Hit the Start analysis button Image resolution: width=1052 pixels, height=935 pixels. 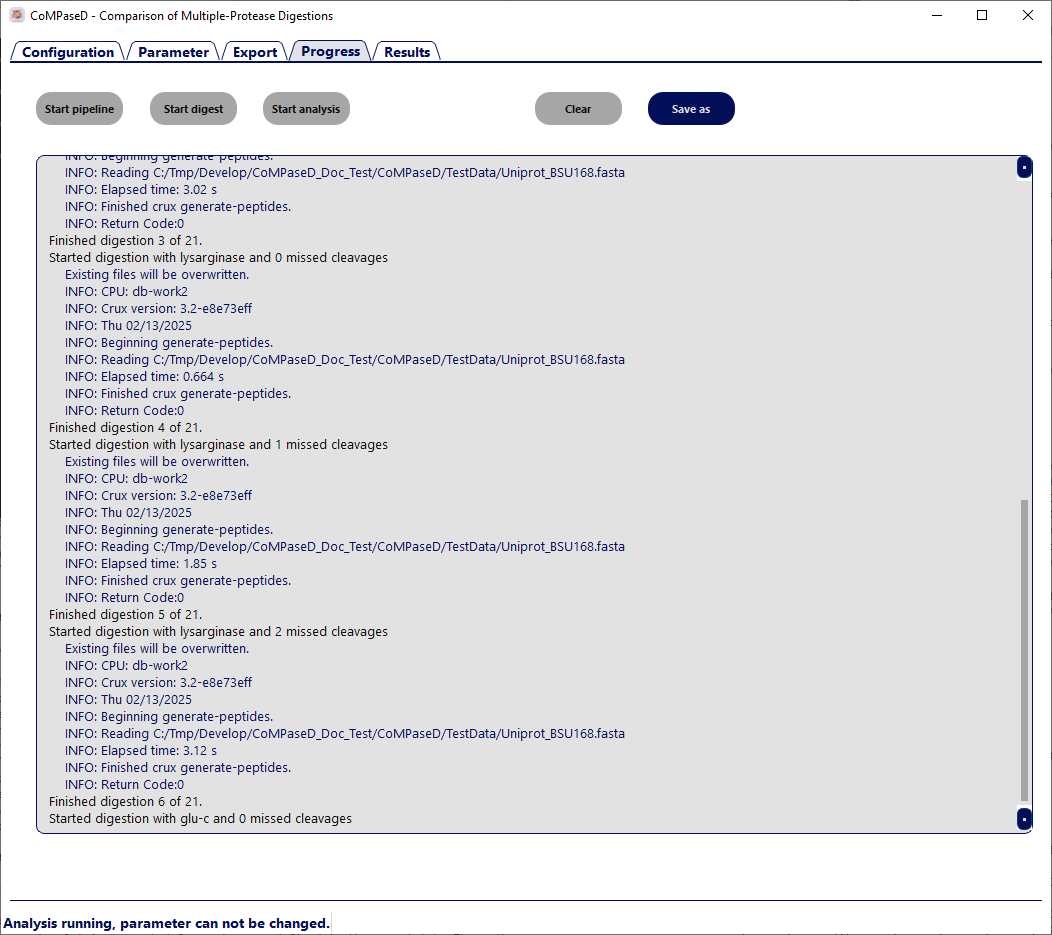pyautogui.click(x=306, y=109)
